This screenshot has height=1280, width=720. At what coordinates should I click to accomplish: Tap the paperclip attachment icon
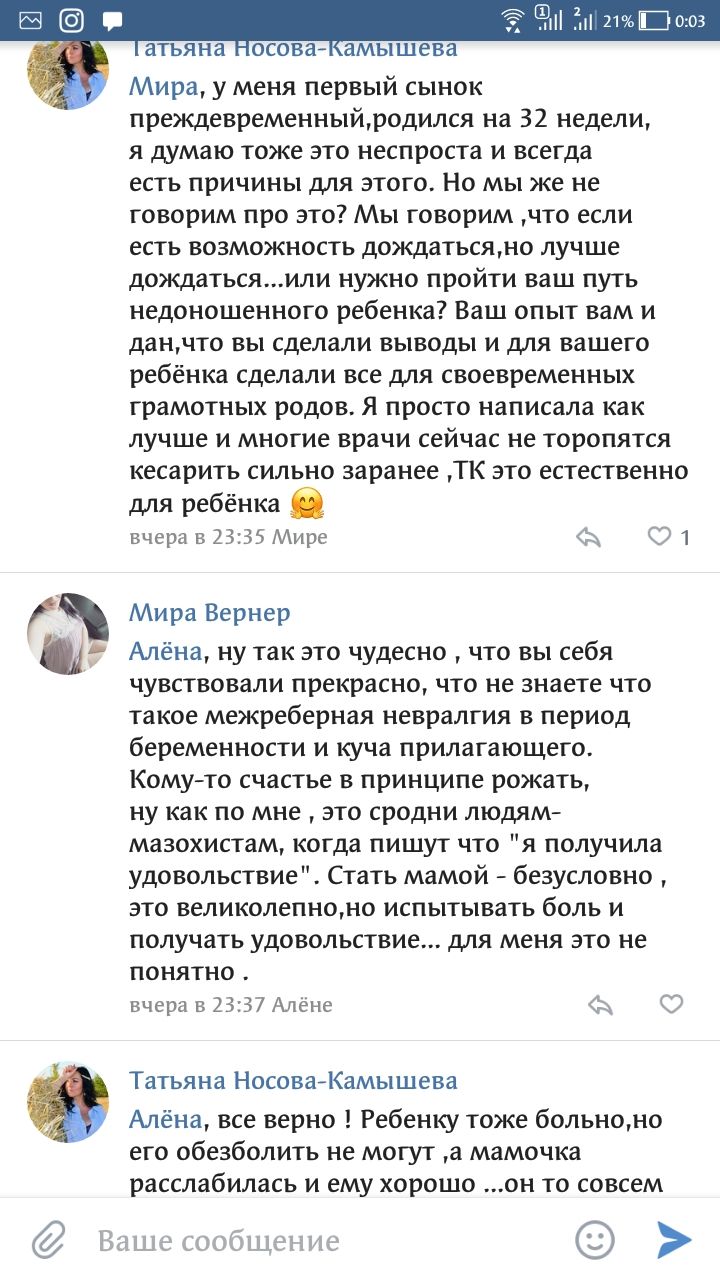[48, 1241]
